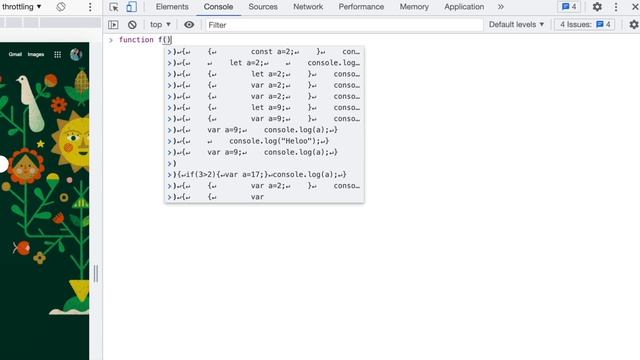Open the device toolbar more options menu
The width and height of the screenshot is (640, 360).
[90, 7]
